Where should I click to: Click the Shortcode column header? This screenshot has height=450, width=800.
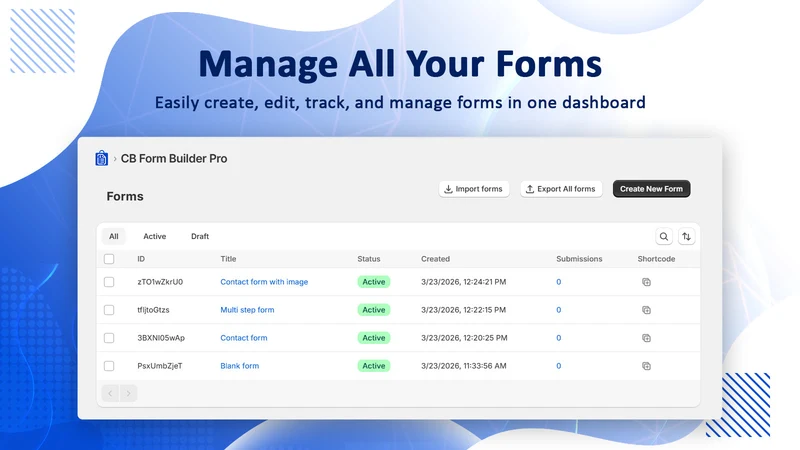[x=656, y=259]
